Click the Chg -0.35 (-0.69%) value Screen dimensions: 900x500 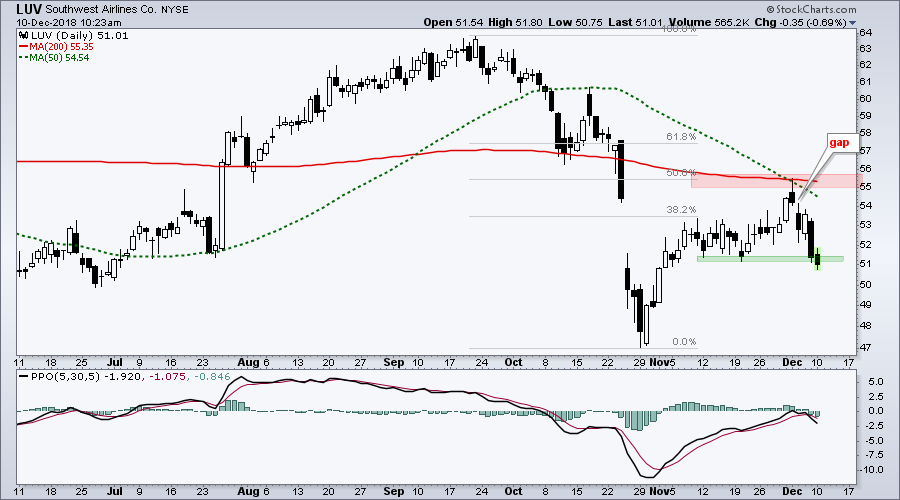point(800,22)
